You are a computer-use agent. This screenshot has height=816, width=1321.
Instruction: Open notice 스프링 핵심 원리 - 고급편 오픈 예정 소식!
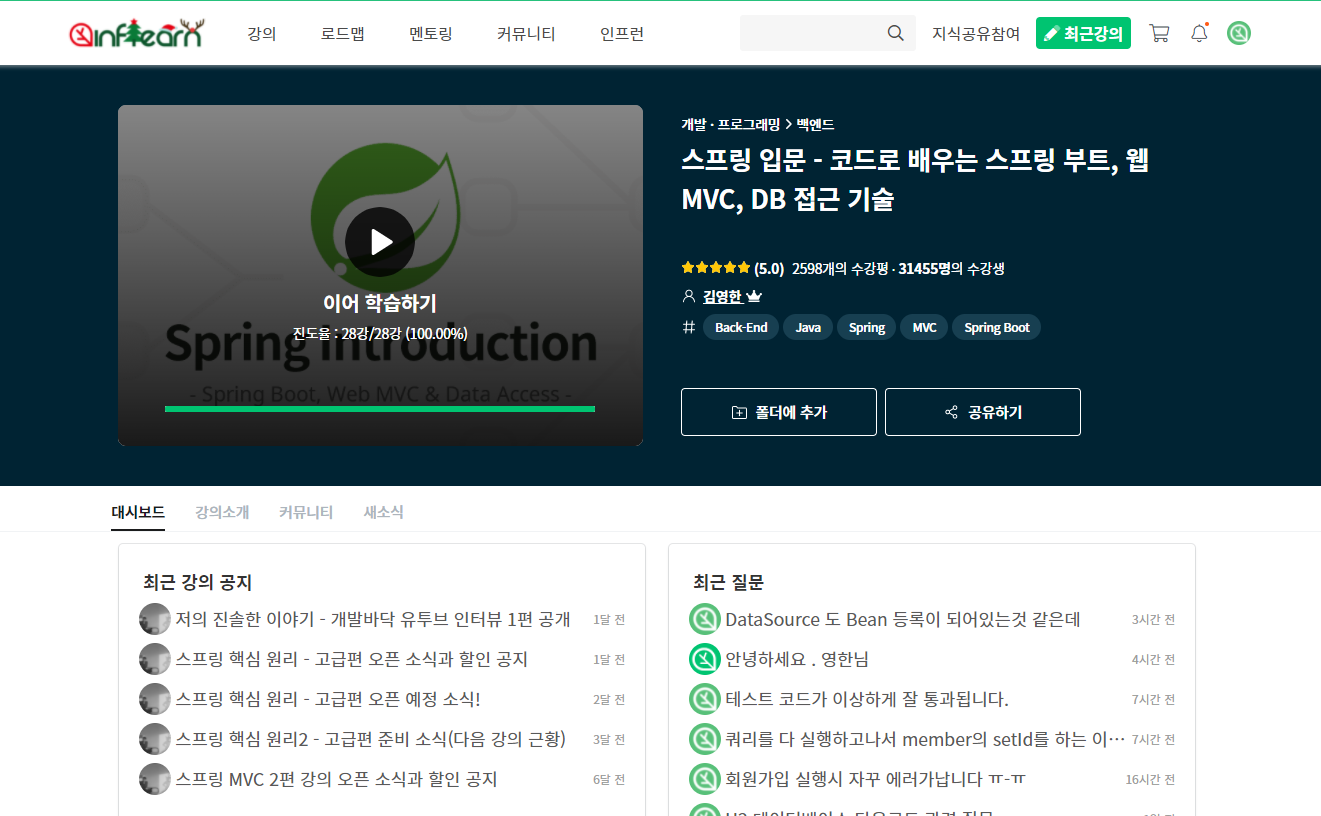pyautogui.click(x=328, y=699)
